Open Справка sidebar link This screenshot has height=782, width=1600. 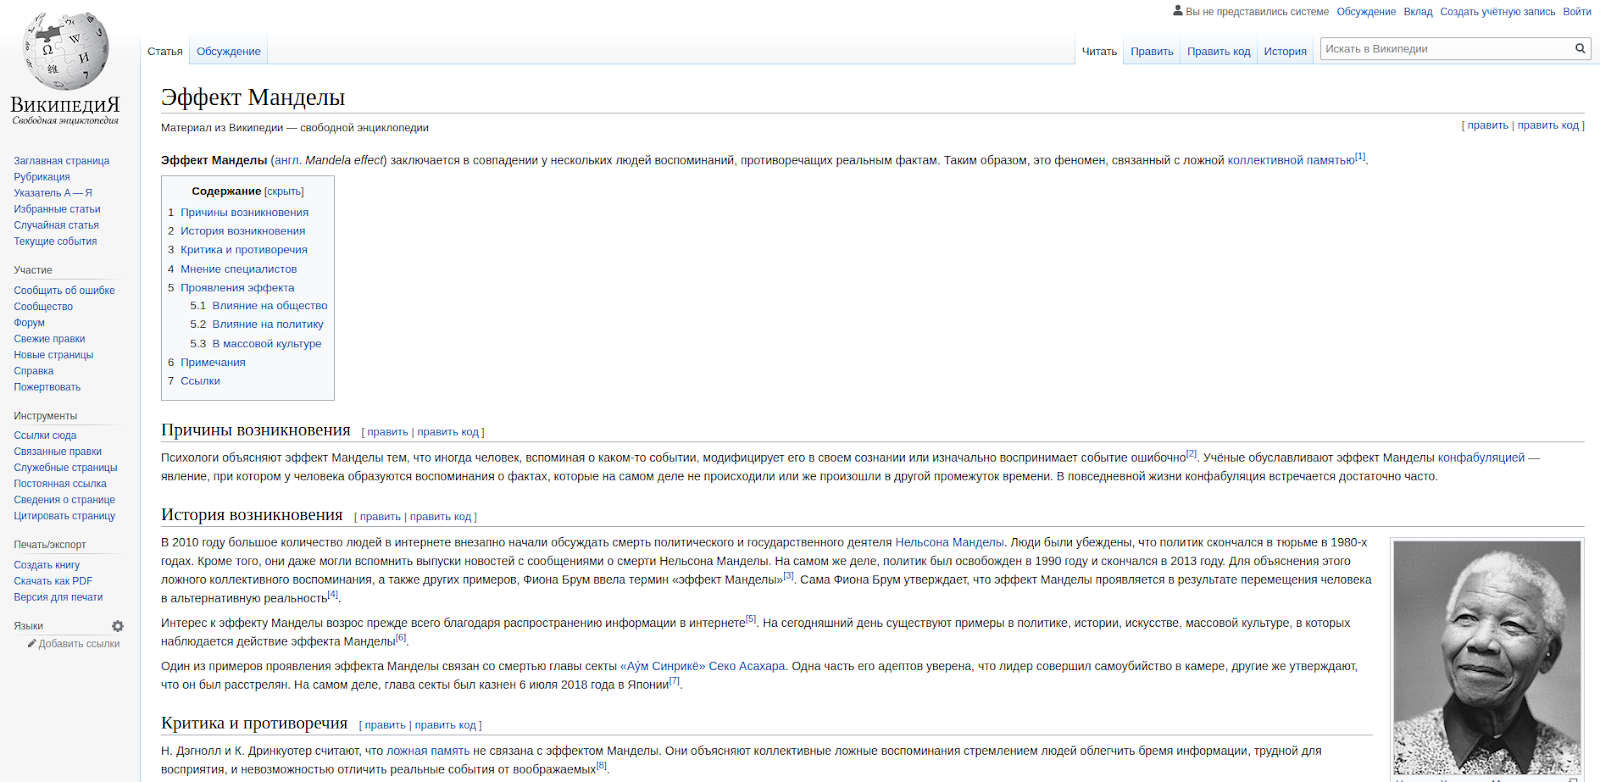point(34,370)
